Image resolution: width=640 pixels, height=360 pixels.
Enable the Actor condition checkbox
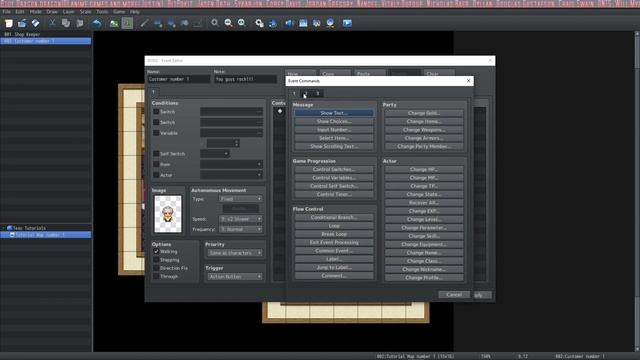[x=156, y=175]
